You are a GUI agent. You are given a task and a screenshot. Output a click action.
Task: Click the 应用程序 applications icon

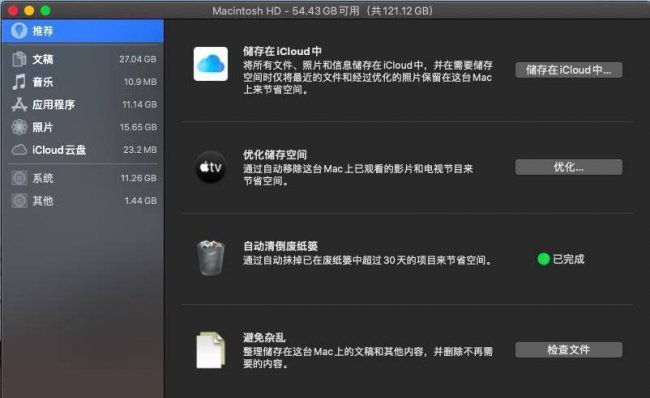pos(19,104)
